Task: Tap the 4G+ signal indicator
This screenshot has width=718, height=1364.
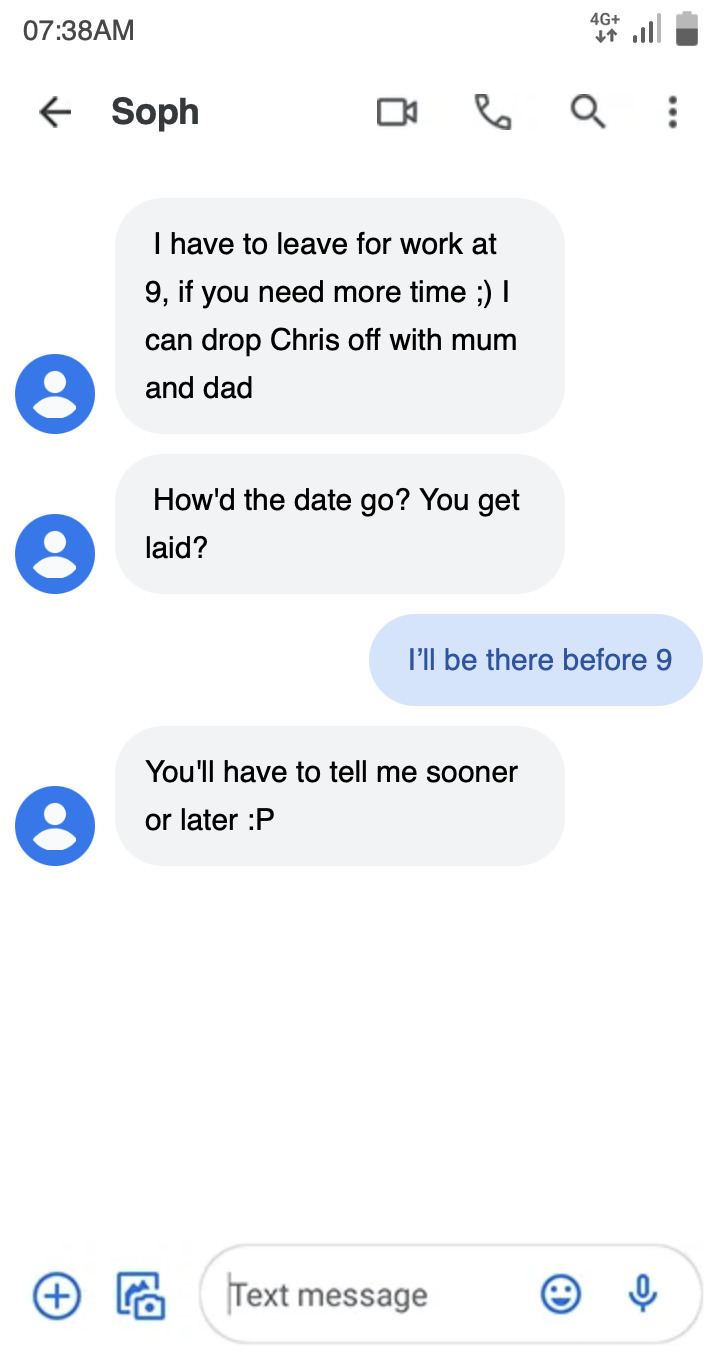Action: coord(606,28)
